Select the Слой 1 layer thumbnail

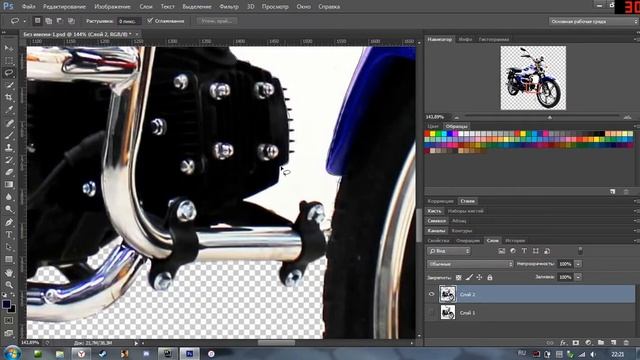tap(447, 313)
